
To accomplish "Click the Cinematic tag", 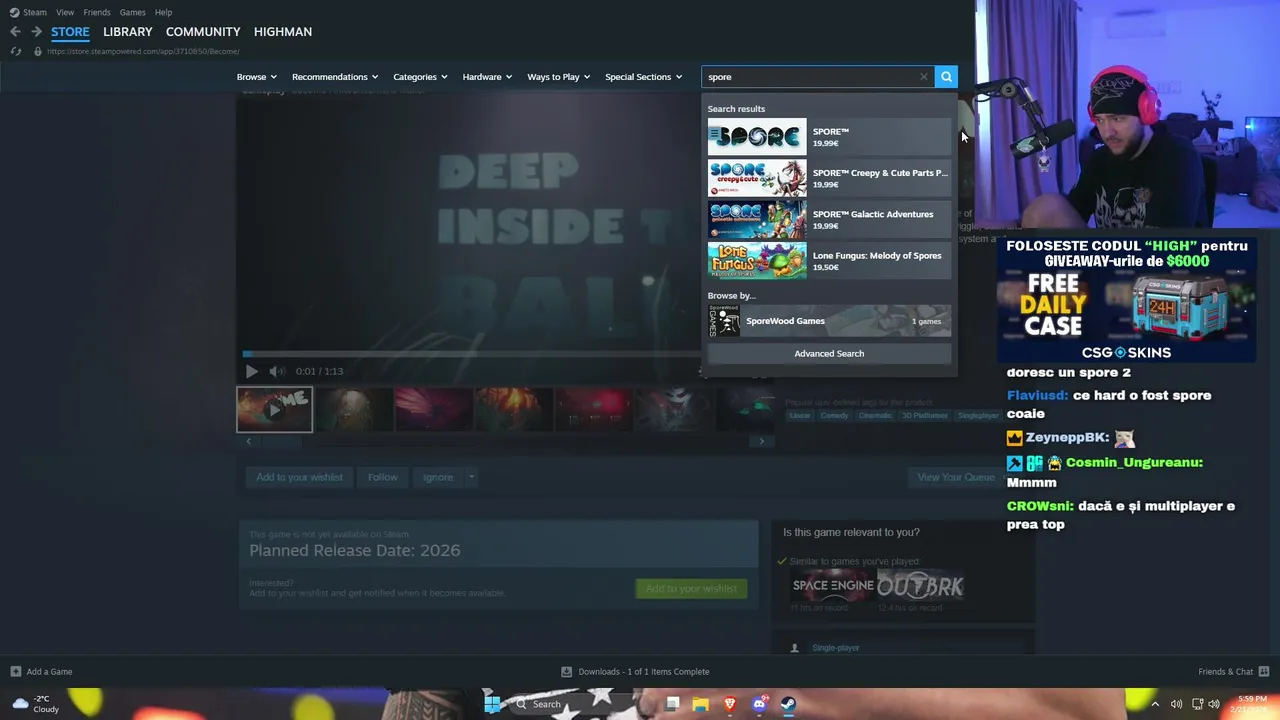I will [875, 415].
